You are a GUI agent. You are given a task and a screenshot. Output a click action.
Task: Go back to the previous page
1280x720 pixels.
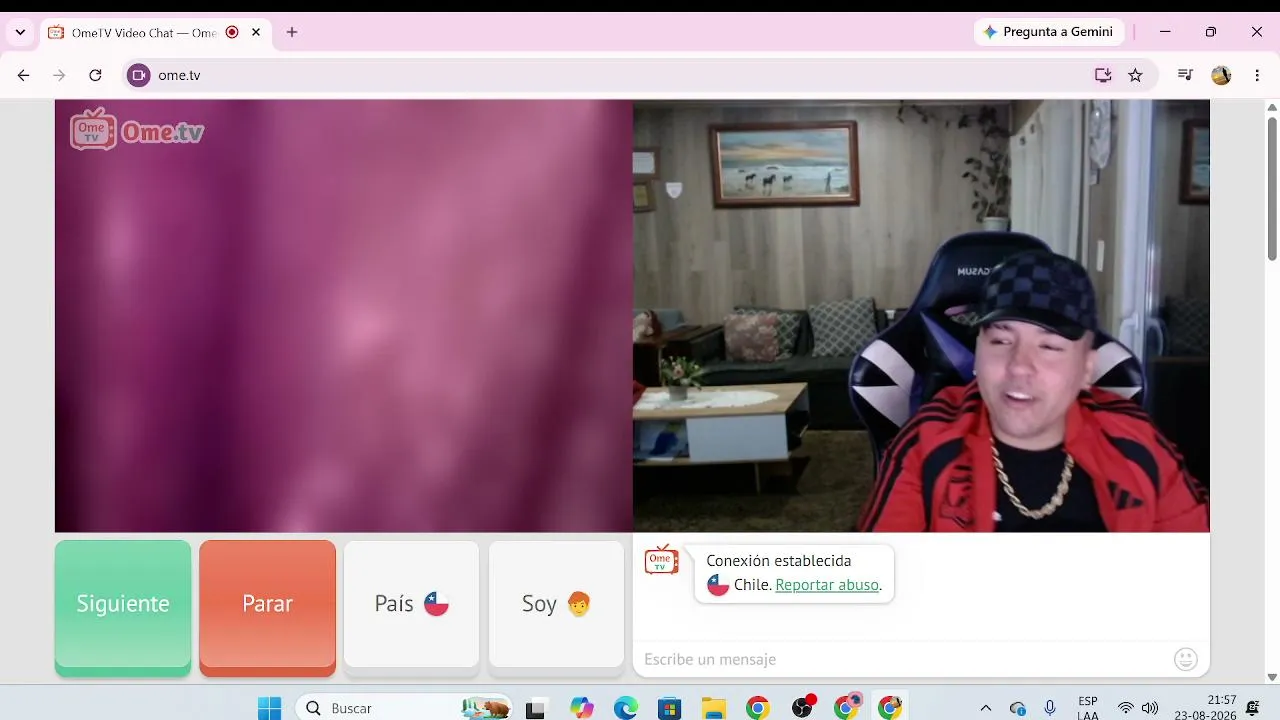tap(23, 75)
